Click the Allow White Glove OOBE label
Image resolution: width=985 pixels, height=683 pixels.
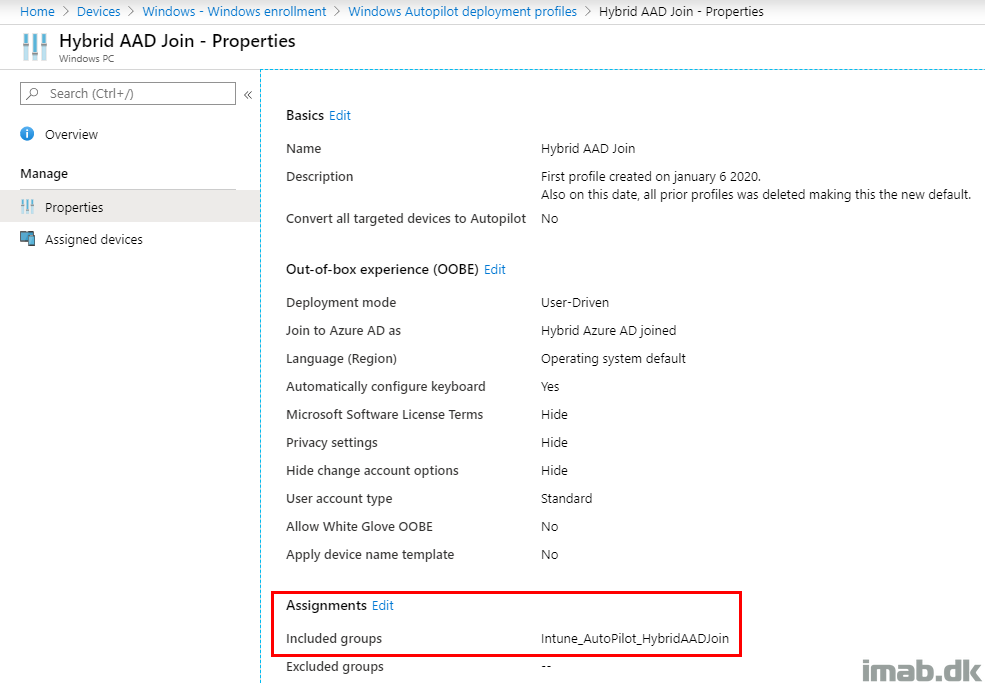coord(359,527)
